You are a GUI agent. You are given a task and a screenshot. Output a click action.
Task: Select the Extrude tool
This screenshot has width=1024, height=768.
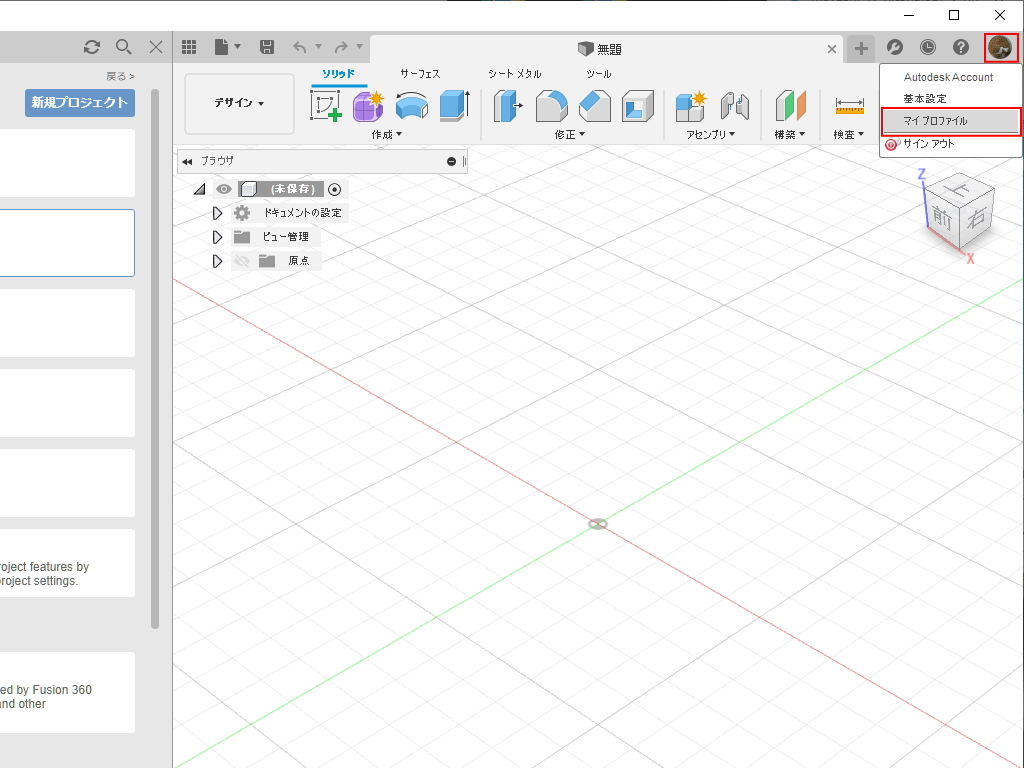click(x=455, y=106)
